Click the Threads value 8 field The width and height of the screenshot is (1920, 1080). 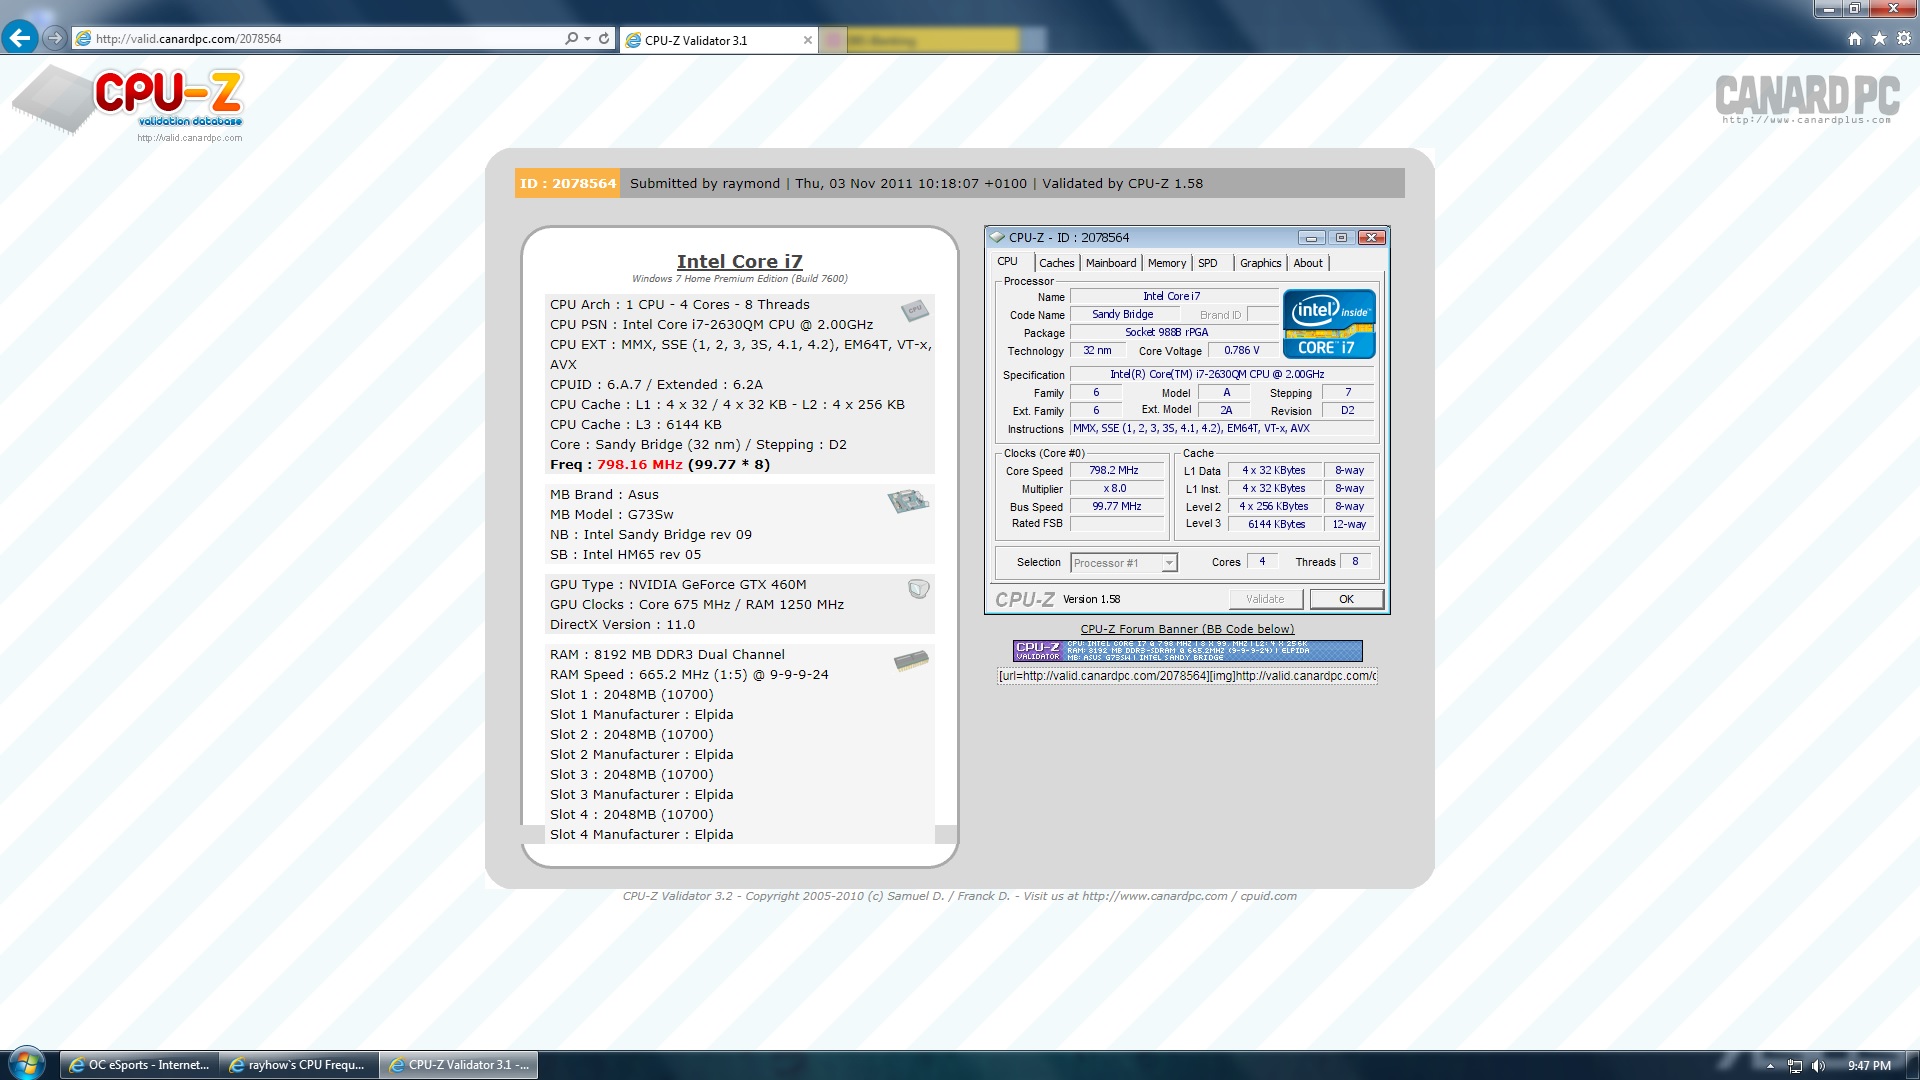1355,562
